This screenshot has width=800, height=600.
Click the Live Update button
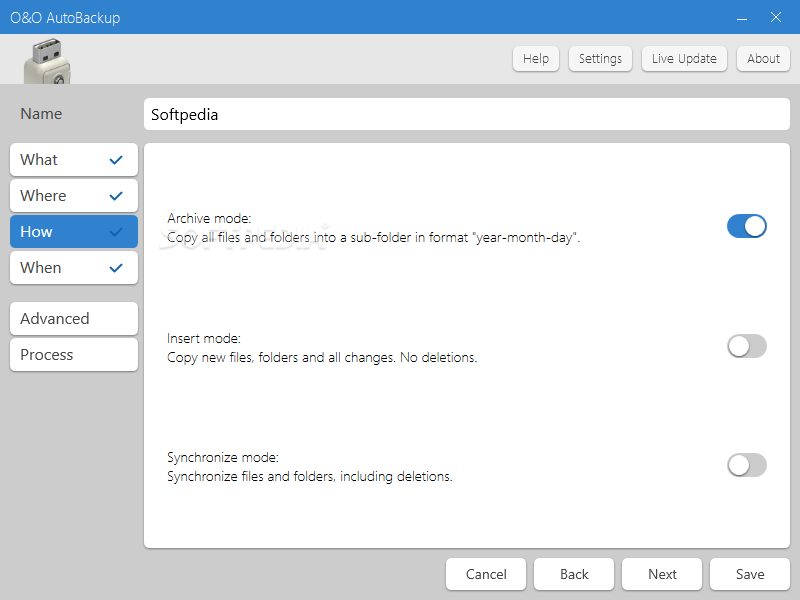[684, 59]
